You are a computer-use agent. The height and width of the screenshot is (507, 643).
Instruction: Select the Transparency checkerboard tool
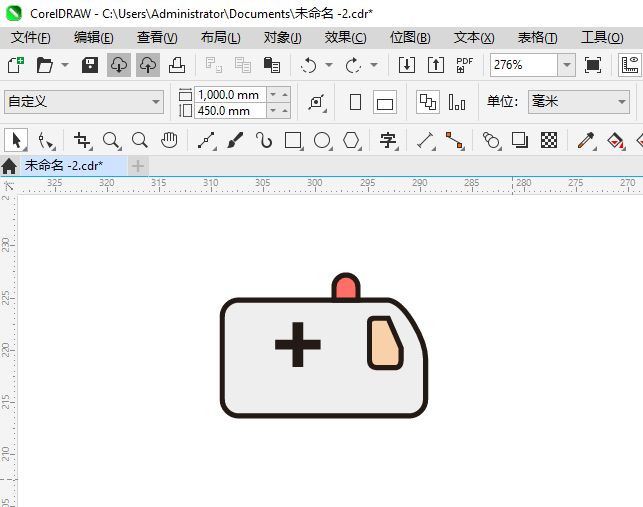pyautogui.click(x=549, y=140)
